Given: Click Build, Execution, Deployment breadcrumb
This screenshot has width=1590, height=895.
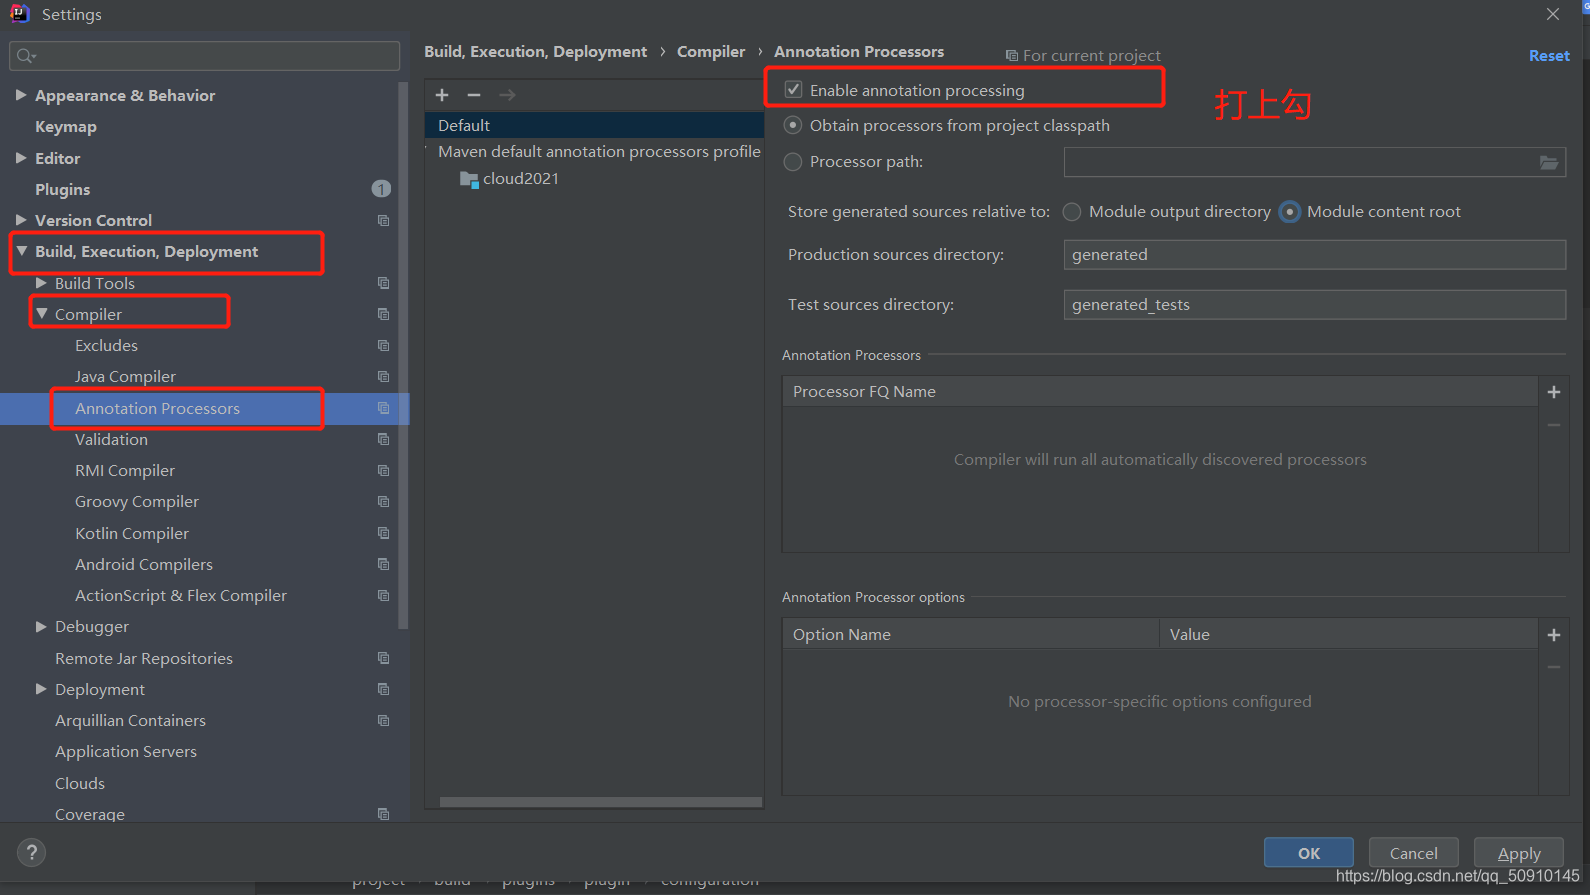Looking at the screenshot, I should pos(536,52).
